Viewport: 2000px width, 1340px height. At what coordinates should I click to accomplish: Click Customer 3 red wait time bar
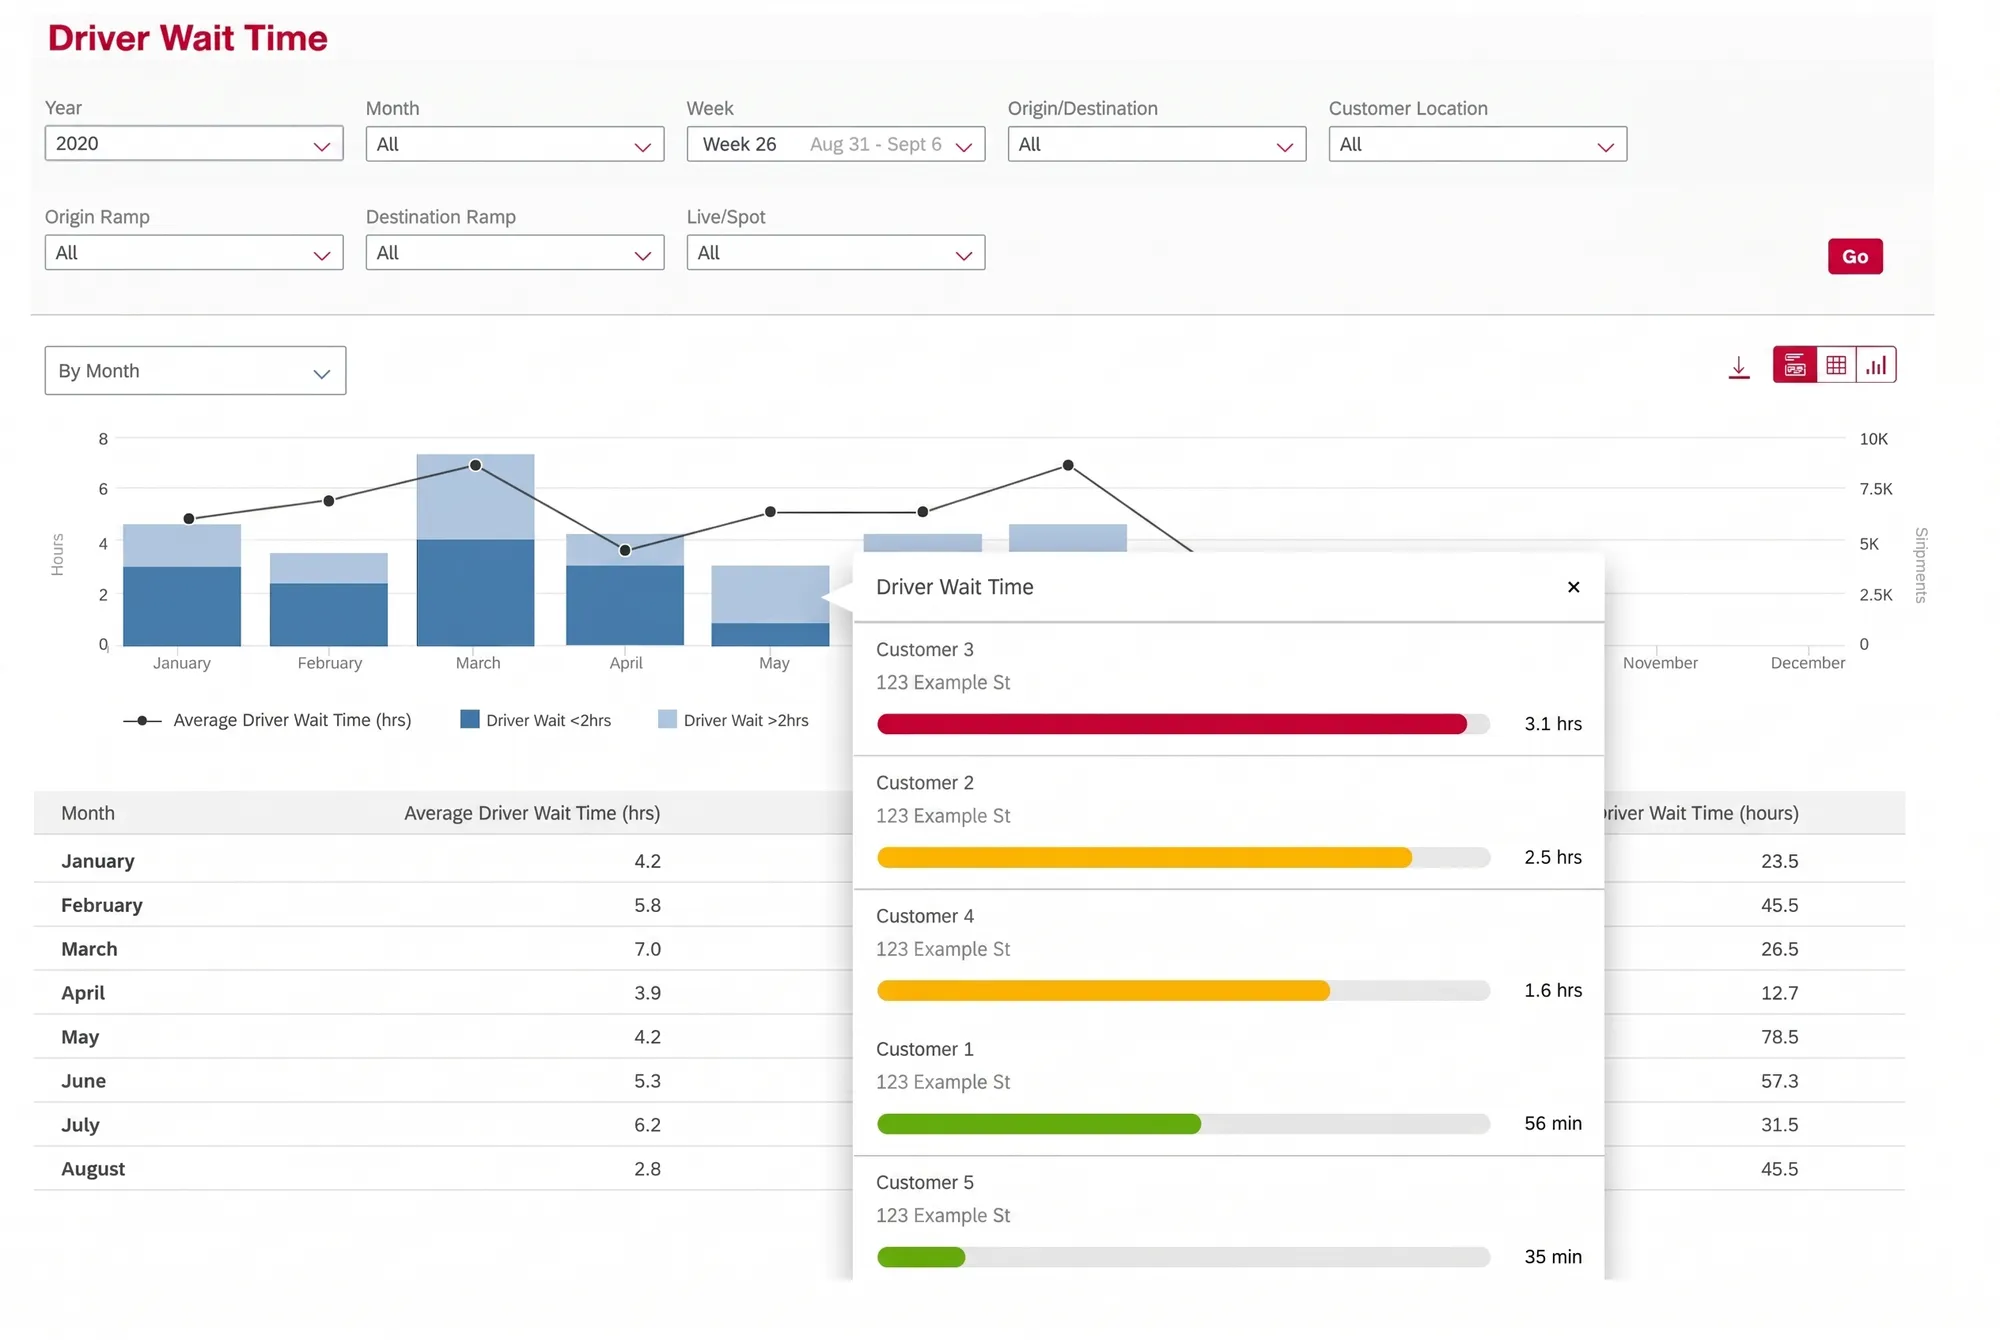(1171, 724)
